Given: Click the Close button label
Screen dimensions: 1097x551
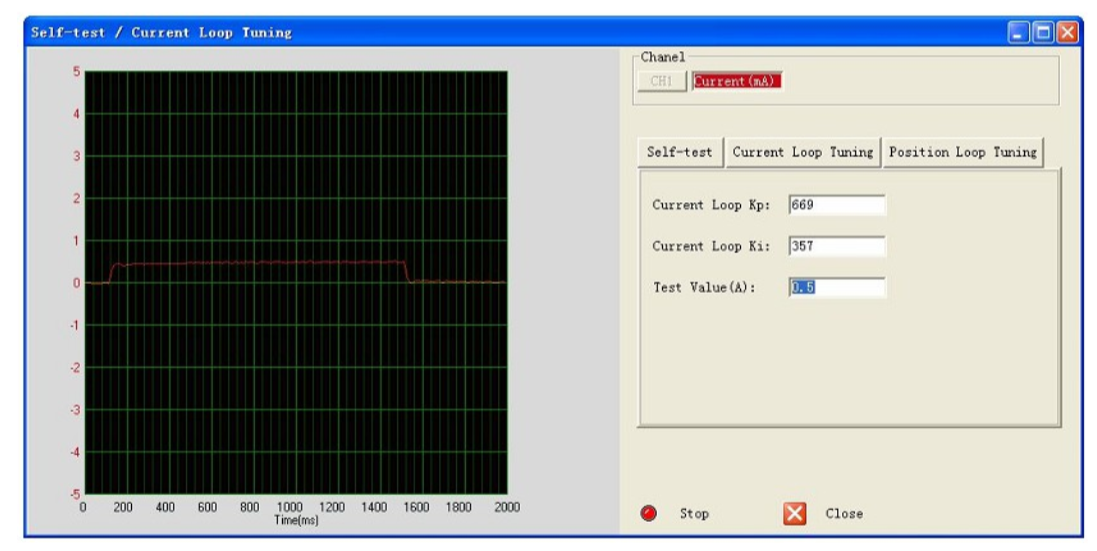Looking at the screenshot, I should tap(844, 513).
